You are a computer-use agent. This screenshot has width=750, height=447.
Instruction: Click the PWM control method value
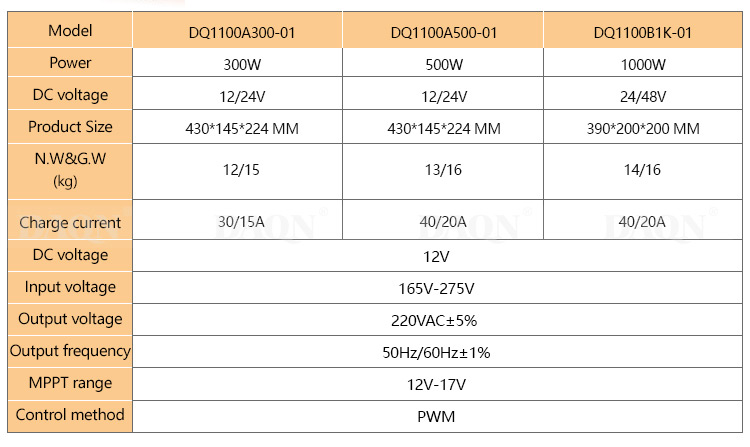pyautogui.click(x=437, y=417)
